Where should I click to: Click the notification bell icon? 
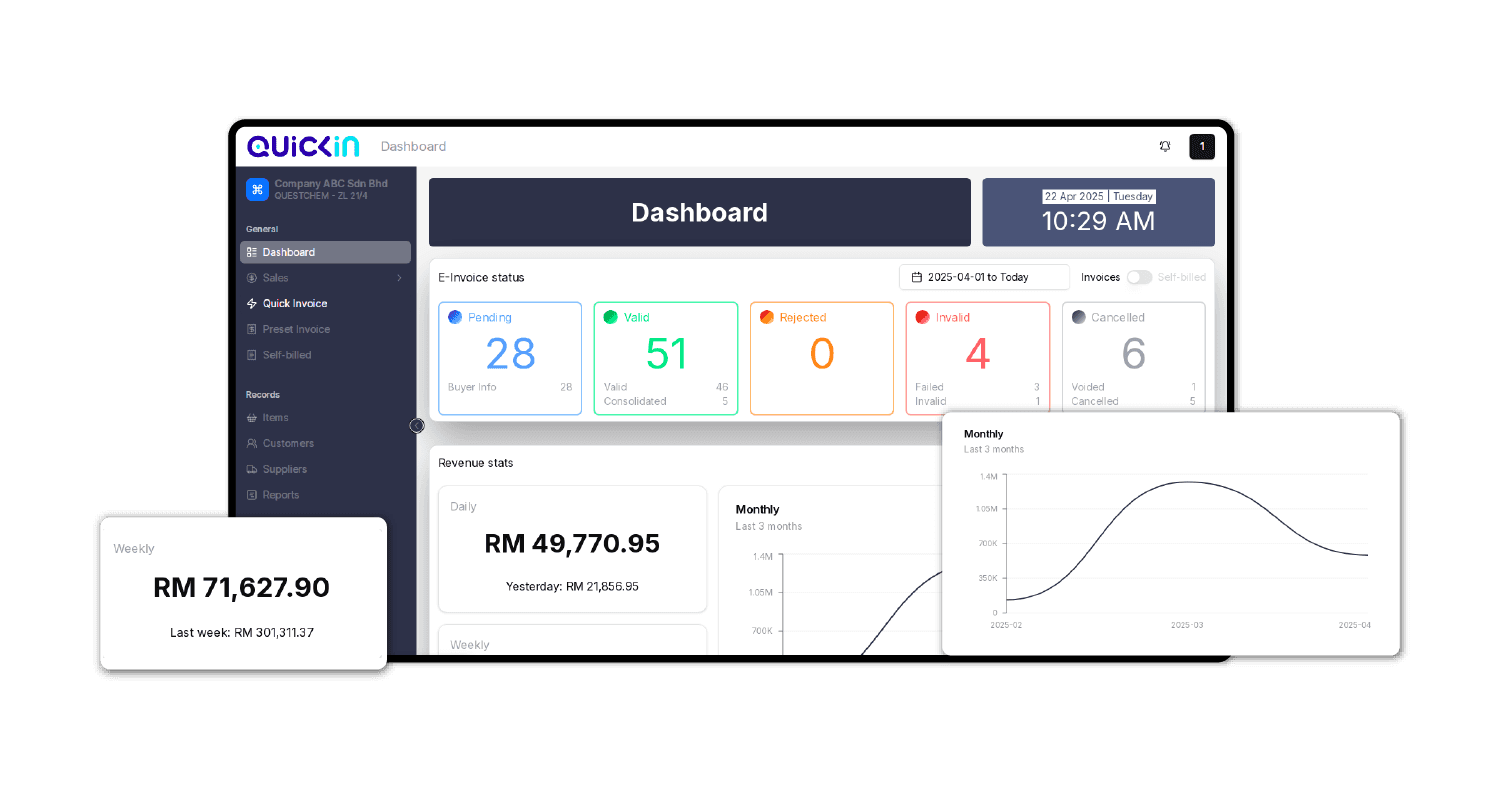pos(1165,147)
